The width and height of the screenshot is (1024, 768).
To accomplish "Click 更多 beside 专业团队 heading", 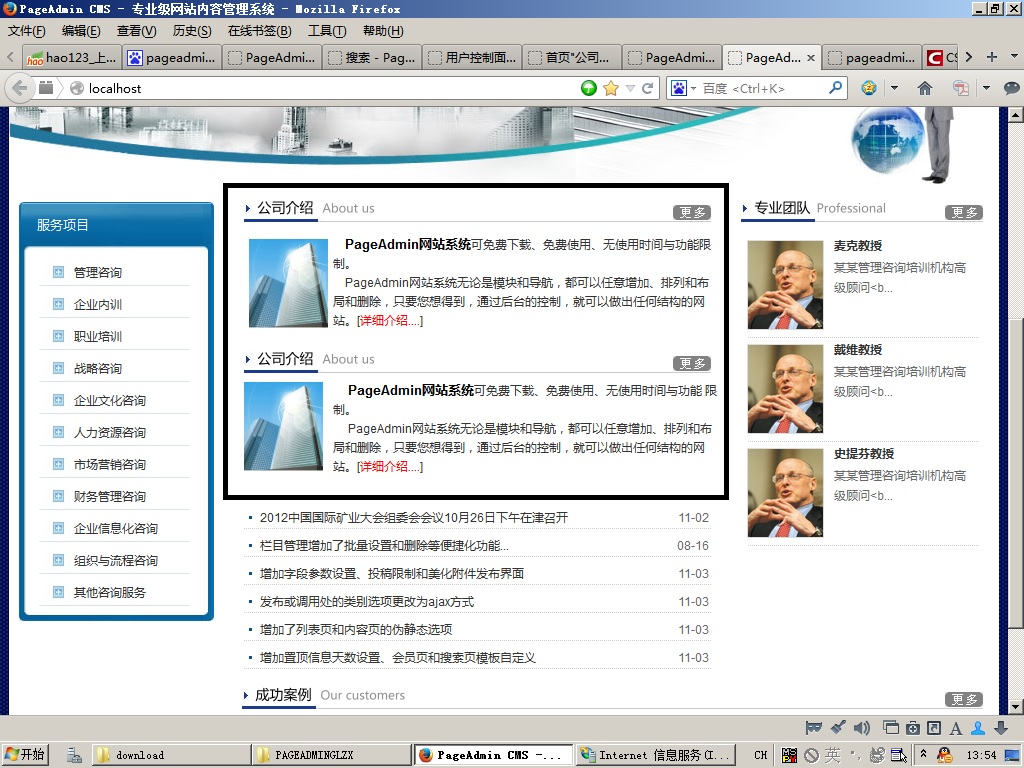I will point(964,212).
